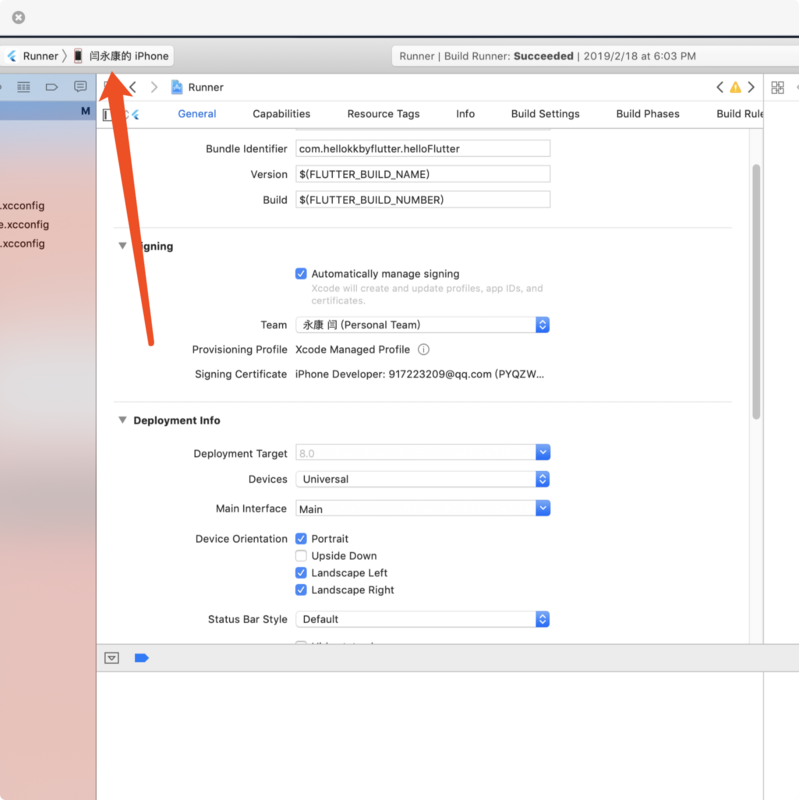Select the Runner scheme in toolbar
This screenshot has width=799, height=800.
[x=33, y=56]
